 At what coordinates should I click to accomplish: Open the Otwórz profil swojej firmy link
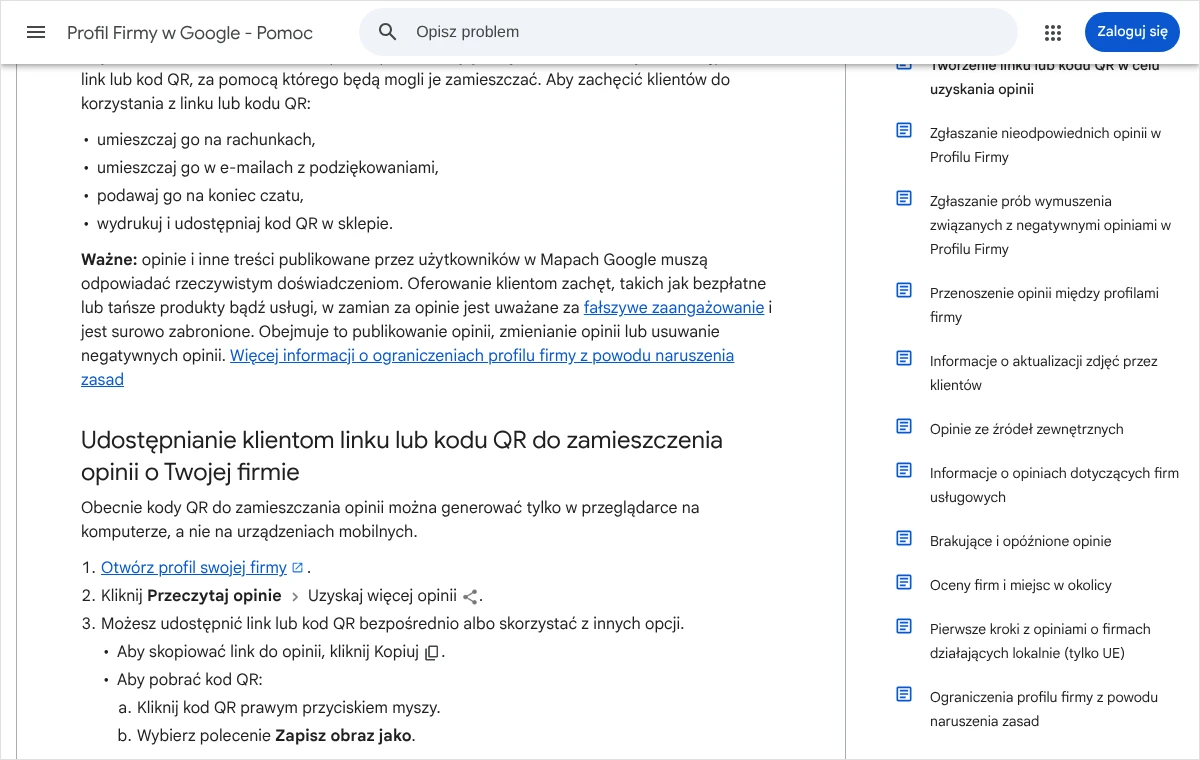click(194, 568)
